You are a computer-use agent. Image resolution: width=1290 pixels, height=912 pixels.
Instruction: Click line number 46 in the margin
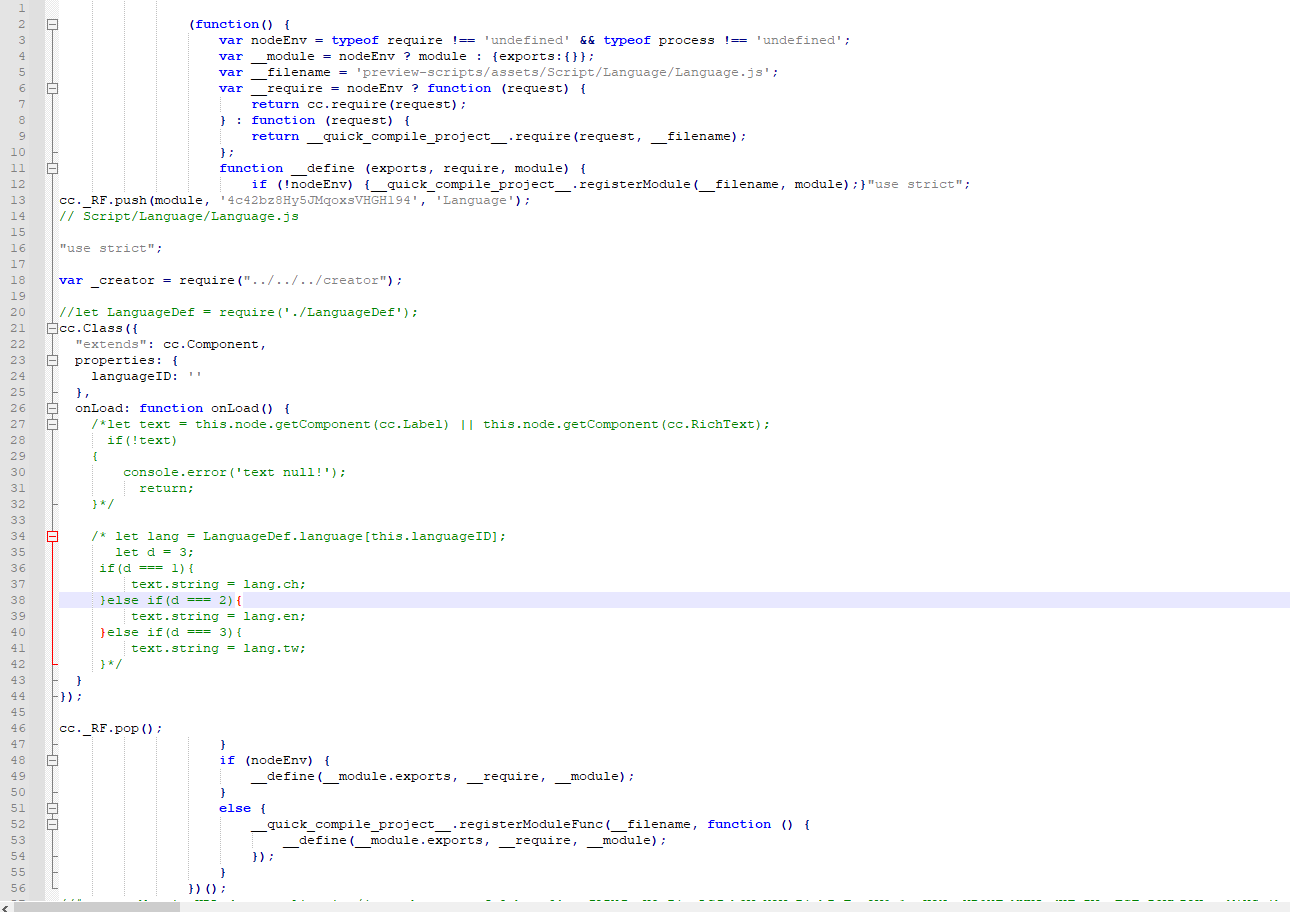coord(19,728)
